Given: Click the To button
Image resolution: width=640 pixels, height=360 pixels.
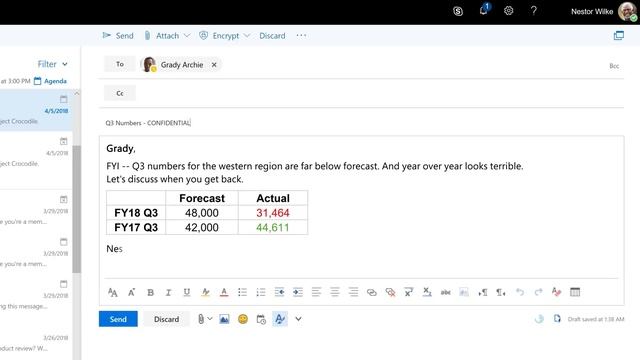Looking at the screenshot, I should click(120, 64).
